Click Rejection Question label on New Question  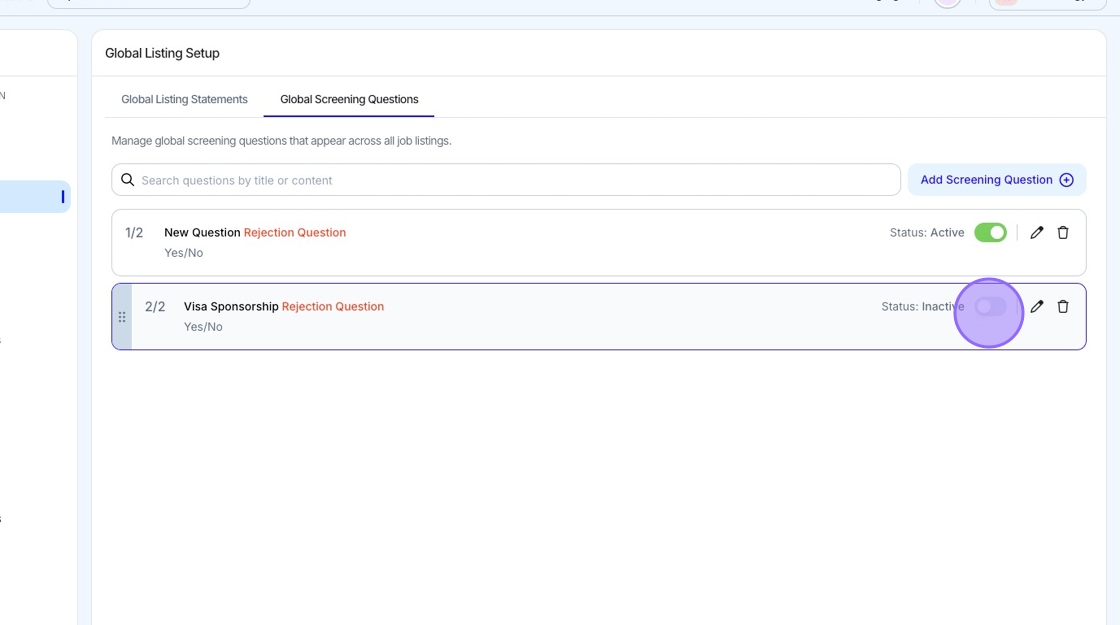(295, 233)
